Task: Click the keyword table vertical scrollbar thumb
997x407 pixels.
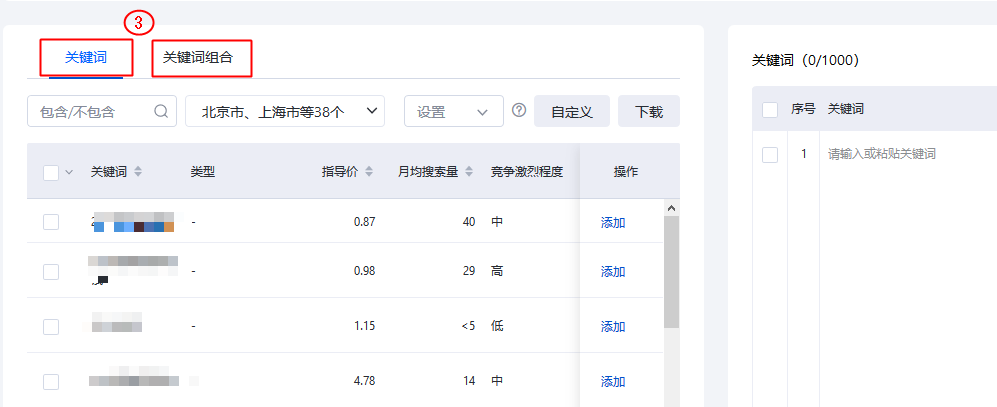Action: [671, 272]
